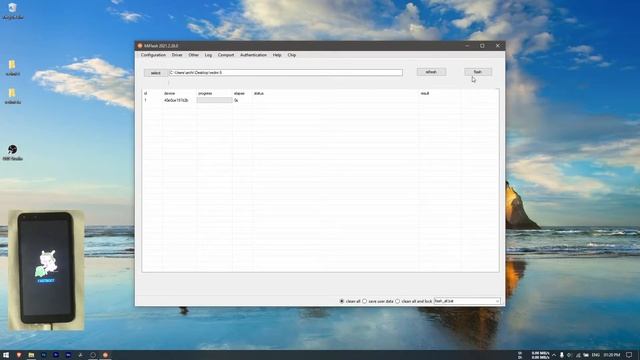Click the volume tray icon
The image size is (640, 360).
569,355
